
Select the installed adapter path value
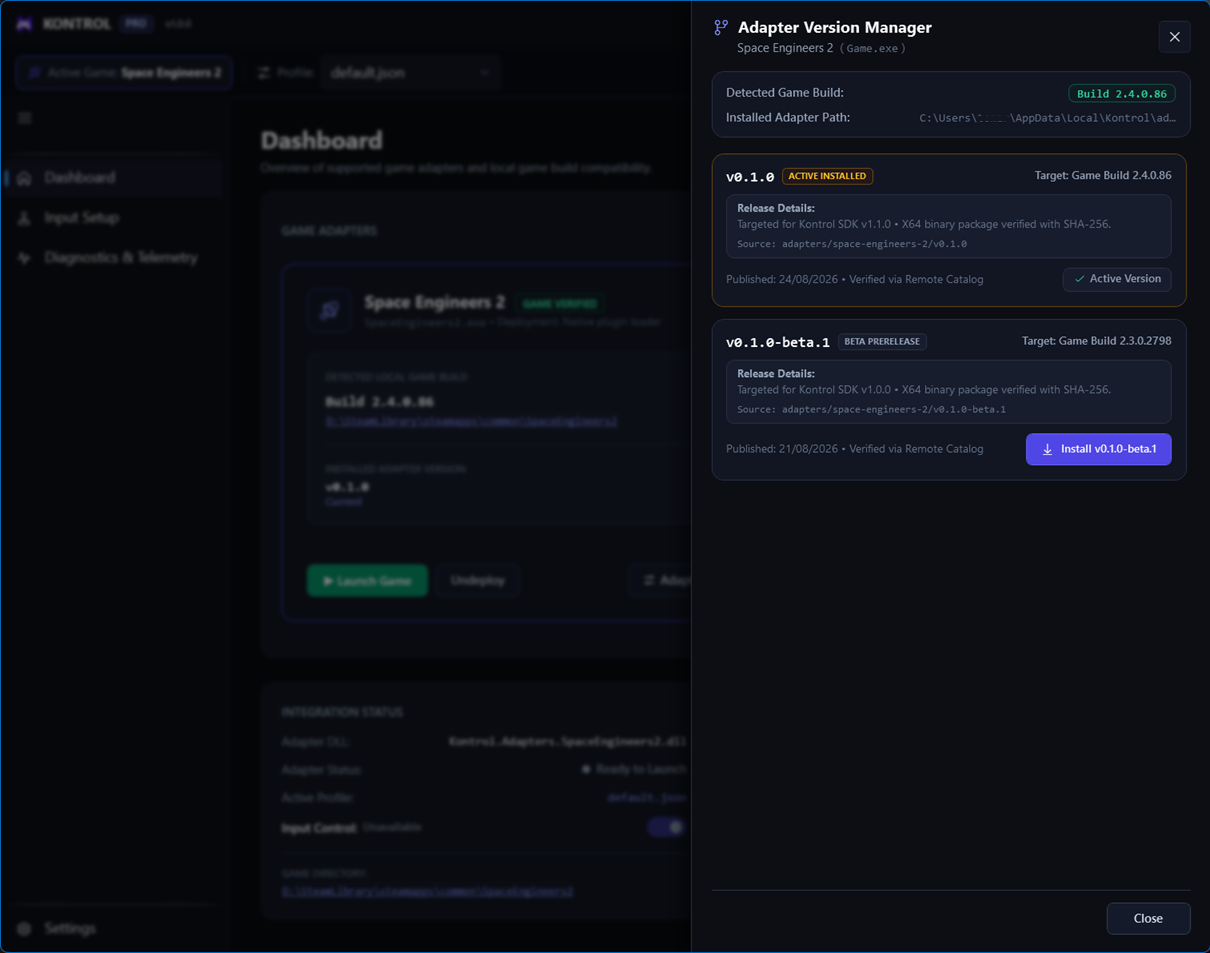pos(1048,118)
